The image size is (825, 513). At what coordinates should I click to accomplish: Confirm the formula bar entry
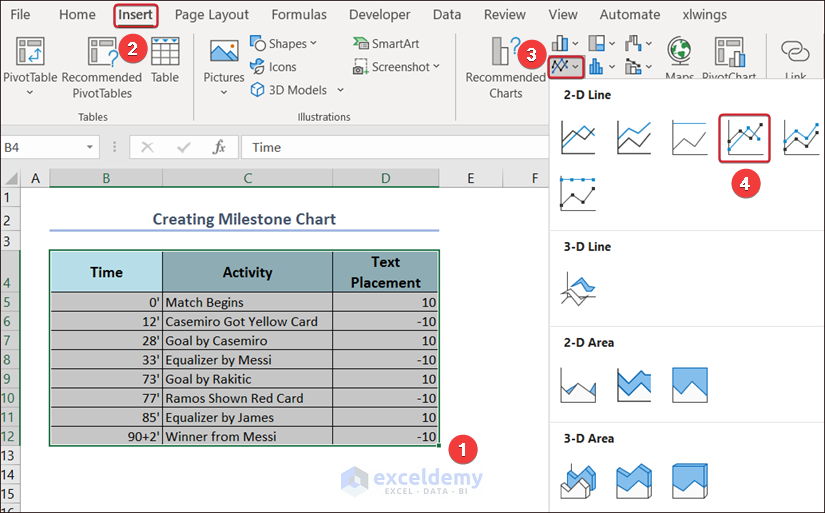[184, 147]
